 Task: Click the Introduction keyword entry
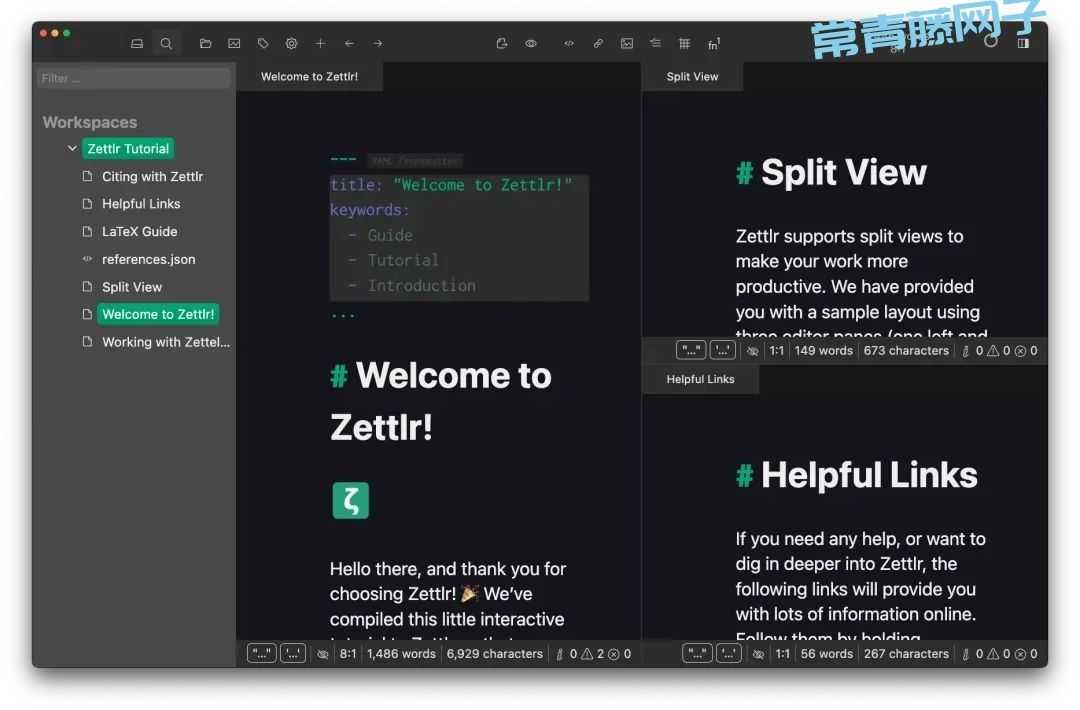pyautogui.click(x=422, y=286)
